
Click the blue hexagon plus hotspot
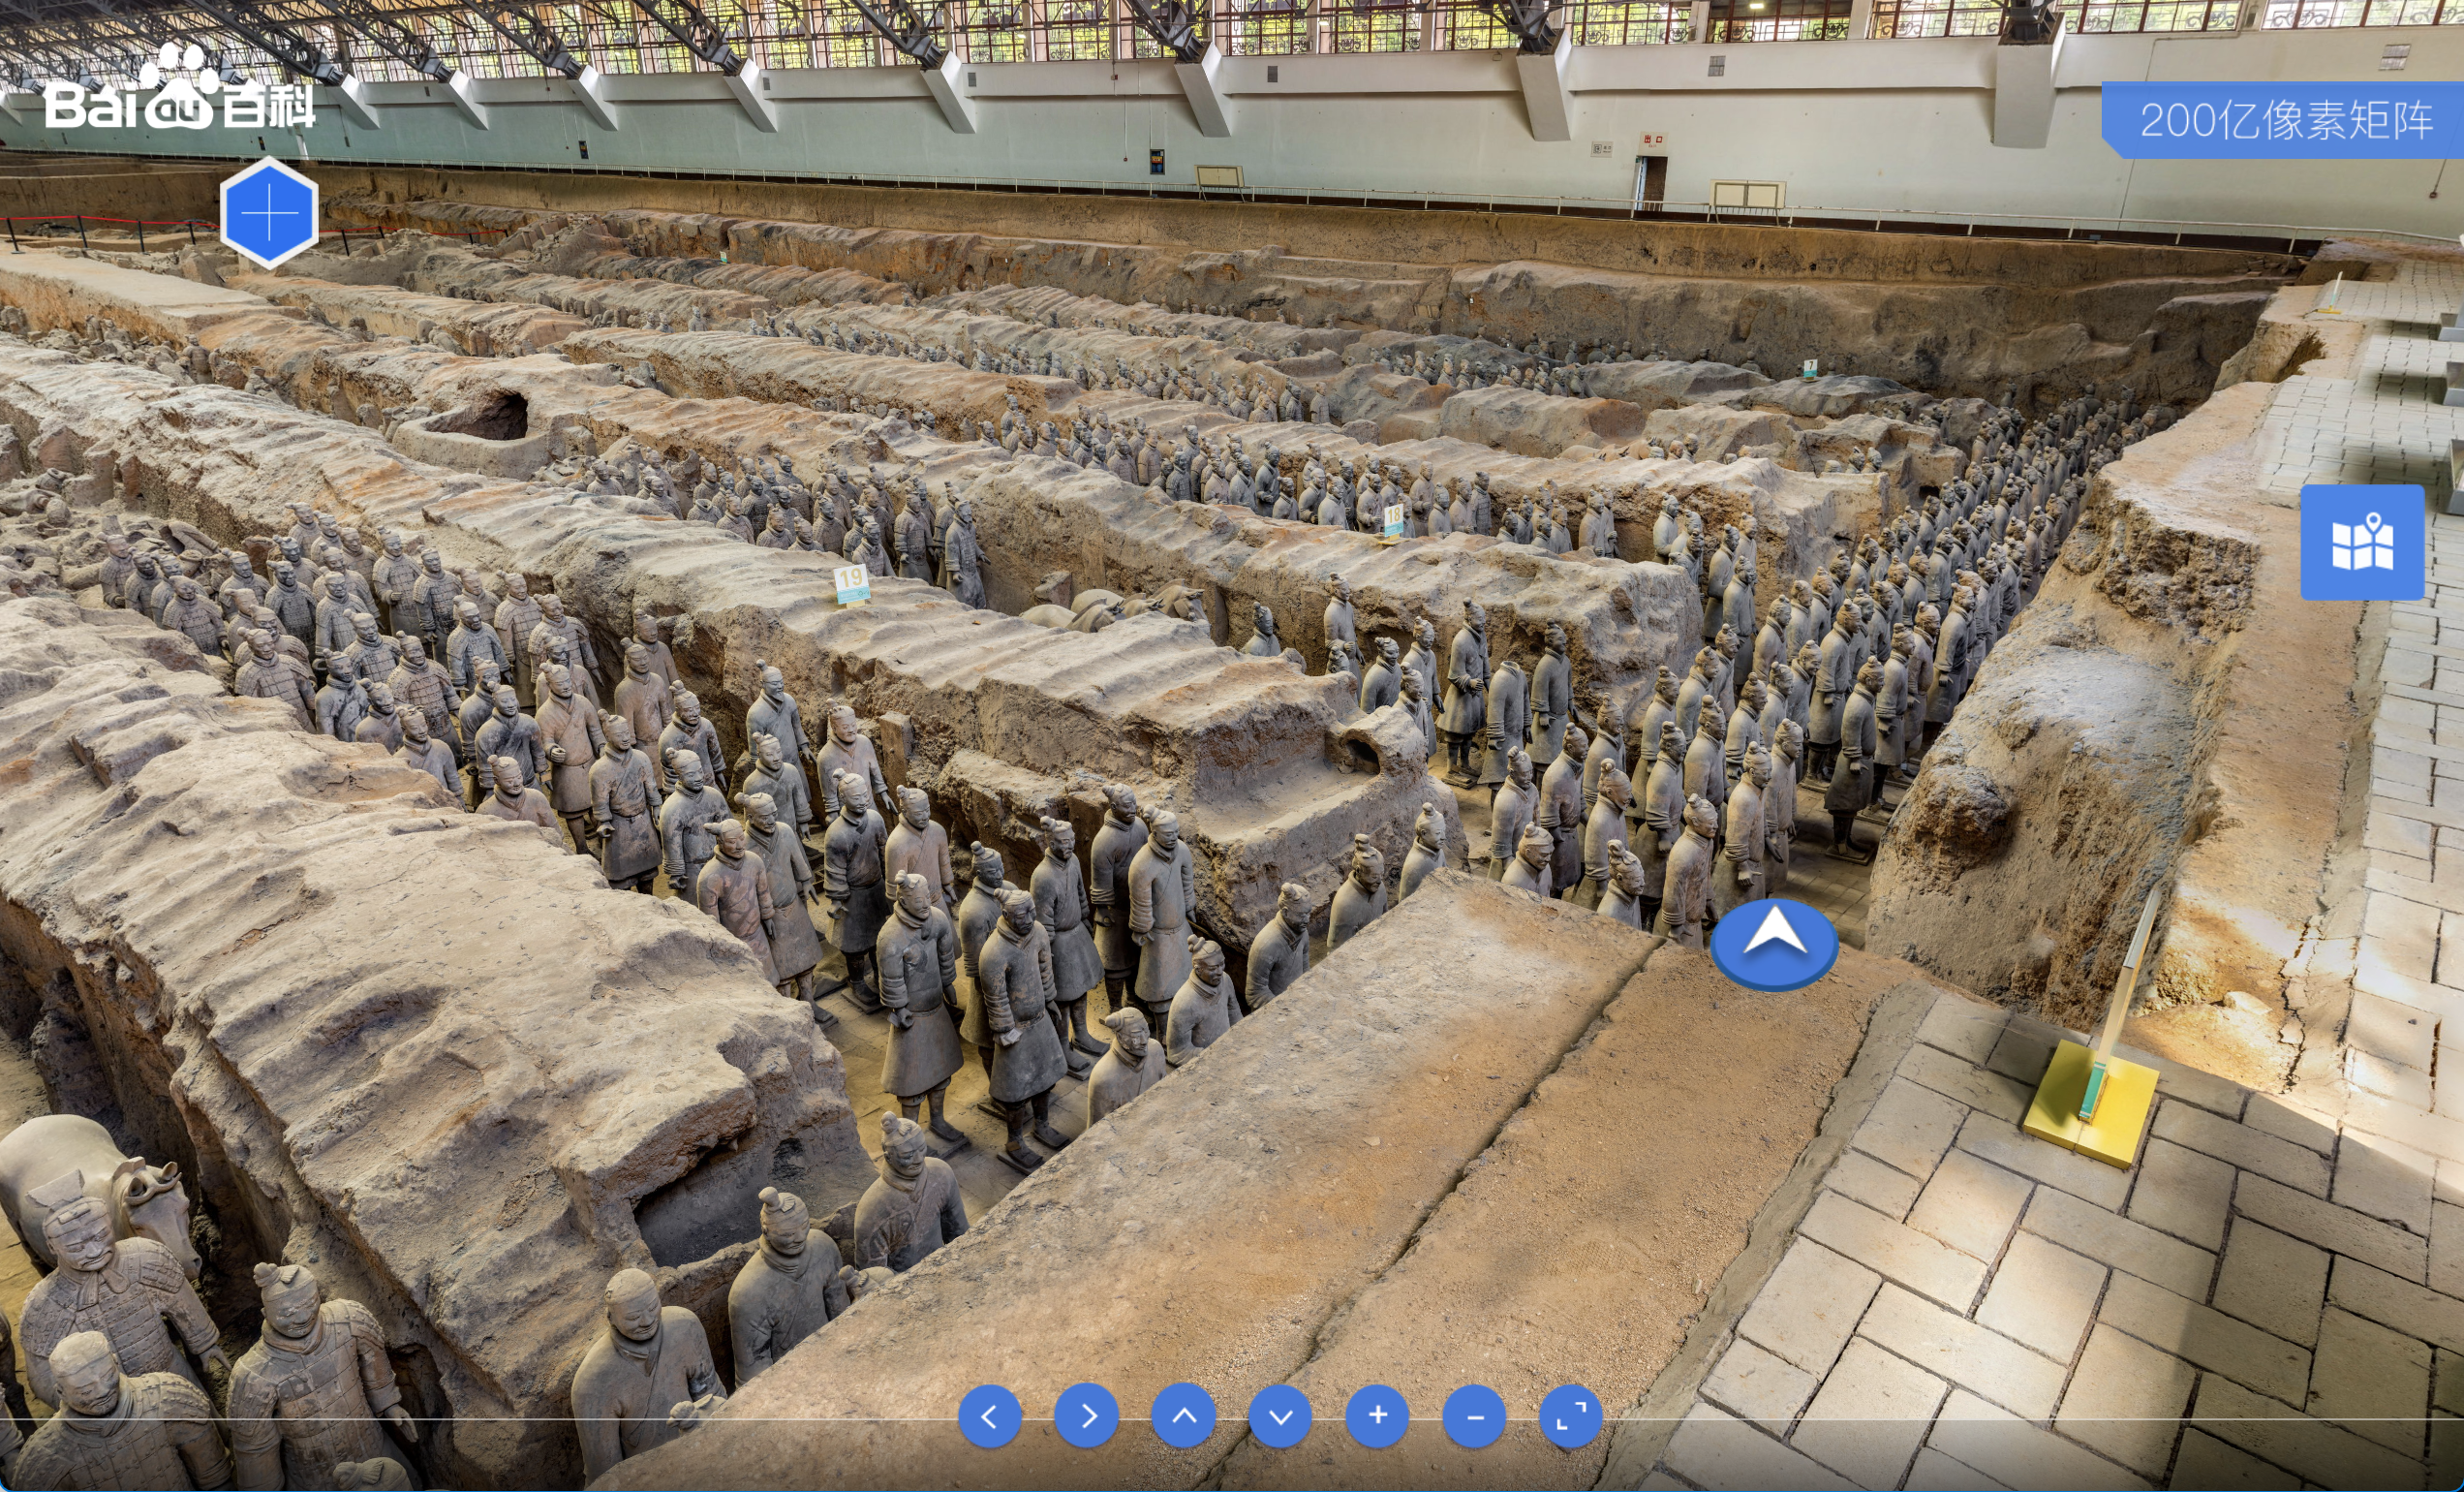269,213
